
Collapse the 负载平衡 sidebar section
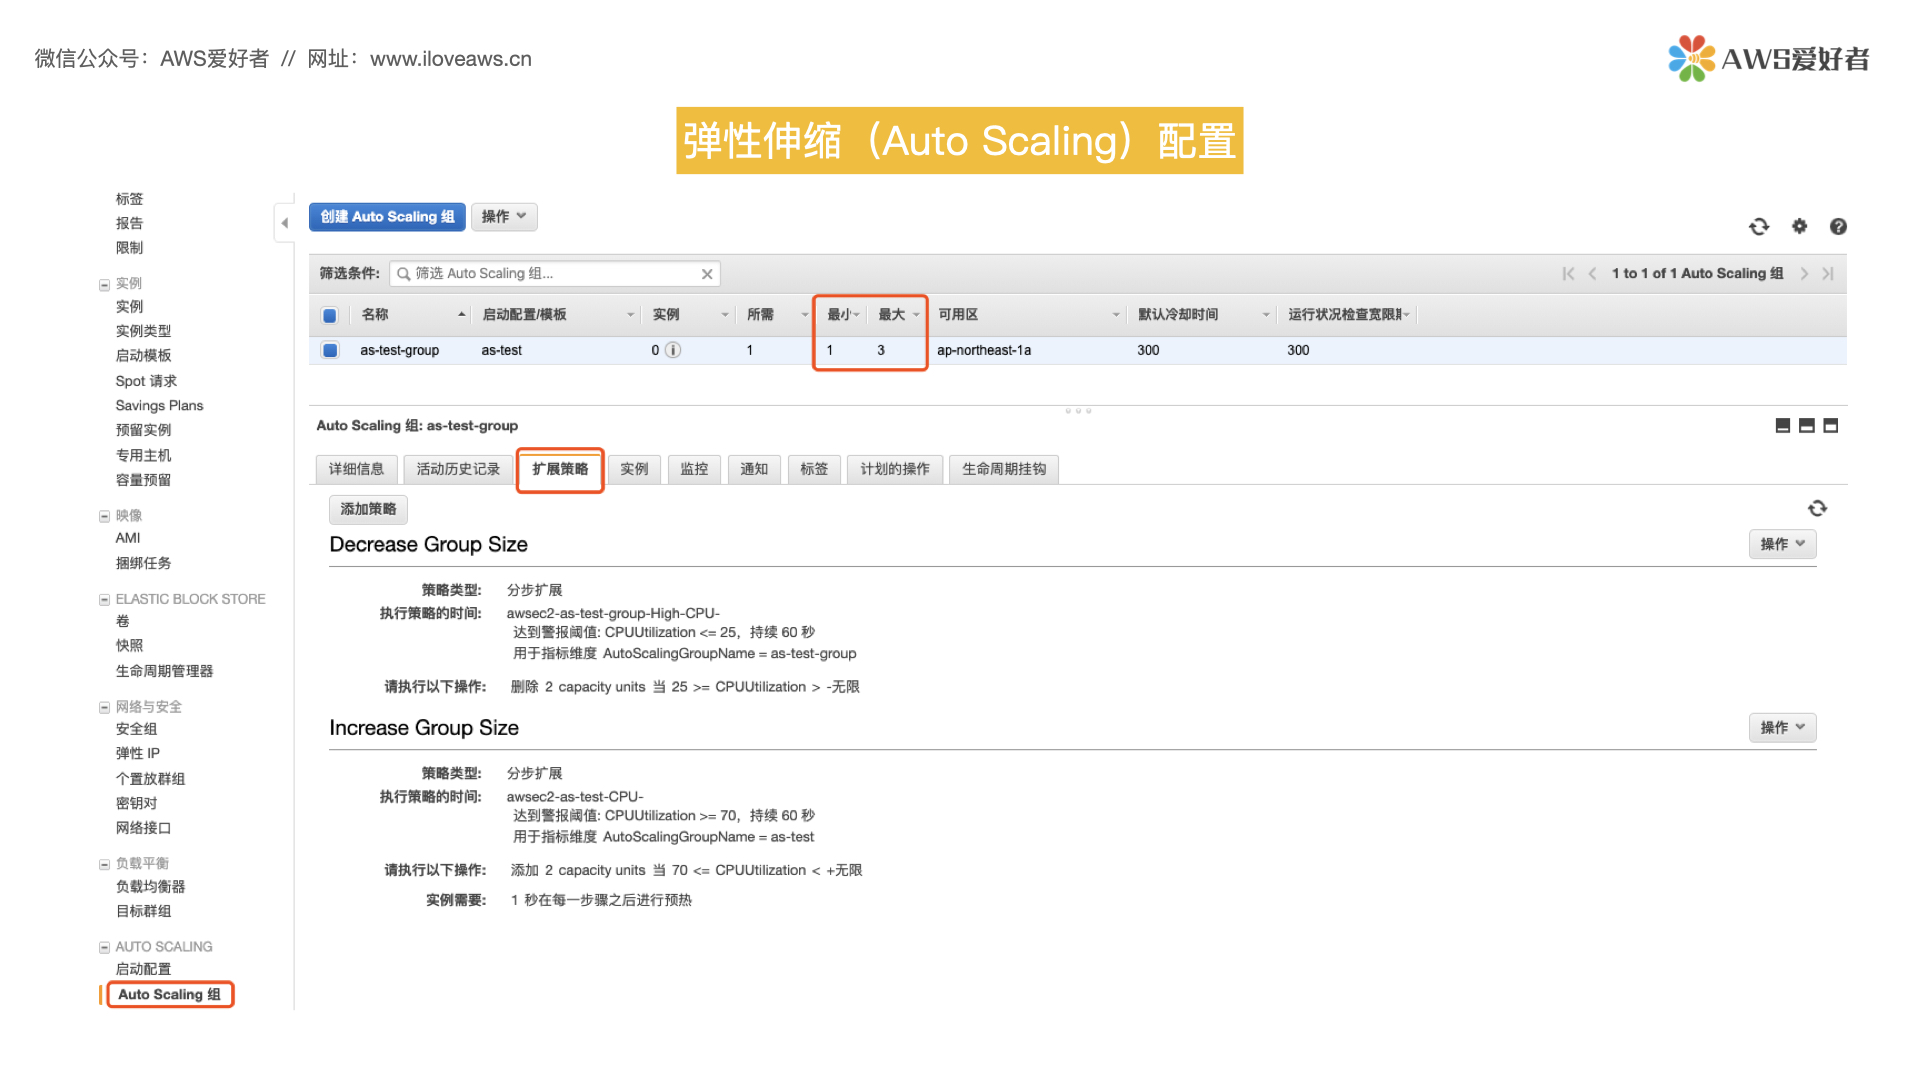(104, 865)
